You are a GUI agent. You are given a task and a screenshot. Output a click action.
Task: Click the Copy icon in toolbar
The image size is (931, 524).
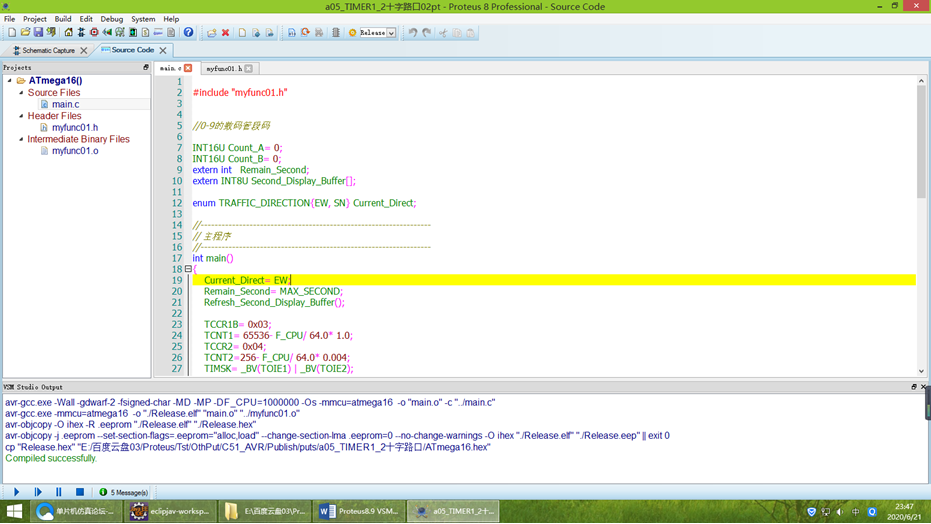point(457,33)
